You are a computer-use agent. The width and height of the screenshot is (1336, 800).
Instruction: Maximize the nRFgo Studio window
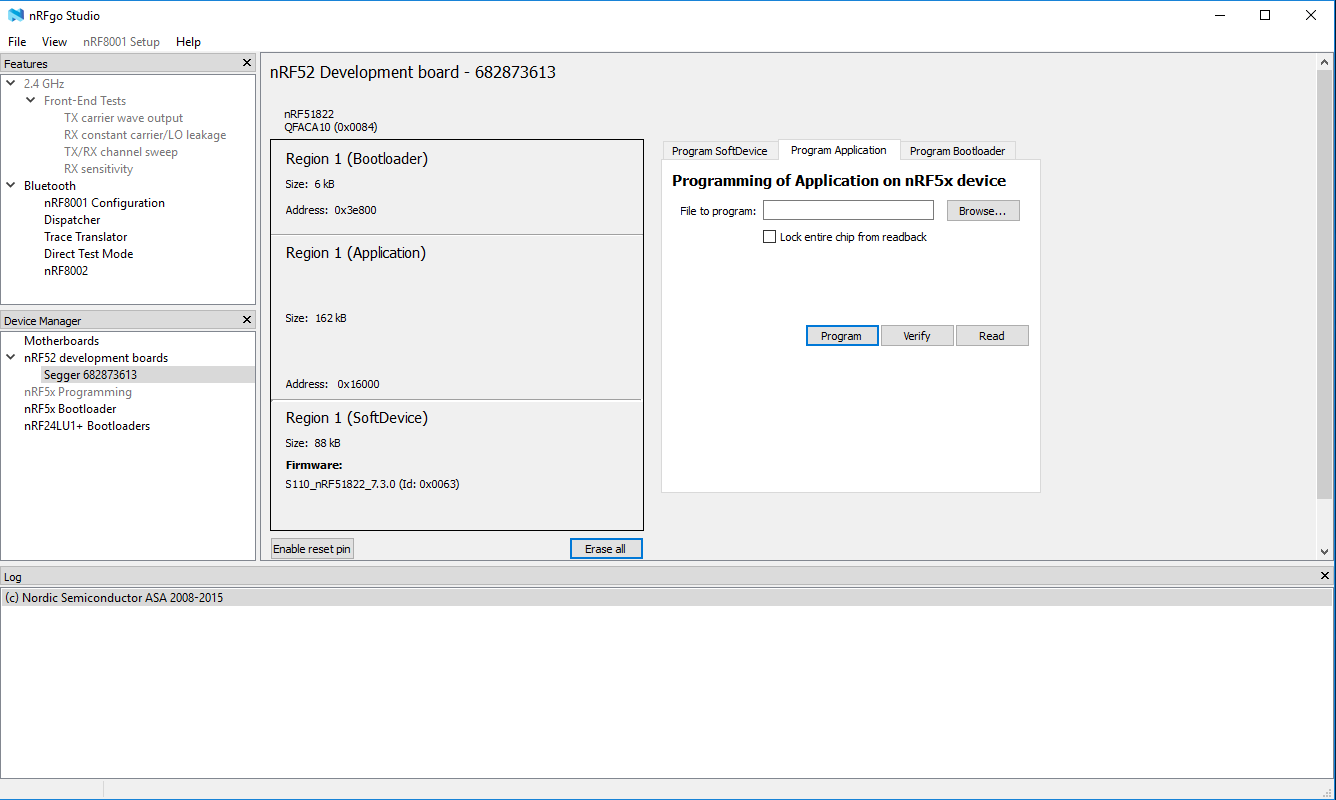[1265, 15]
